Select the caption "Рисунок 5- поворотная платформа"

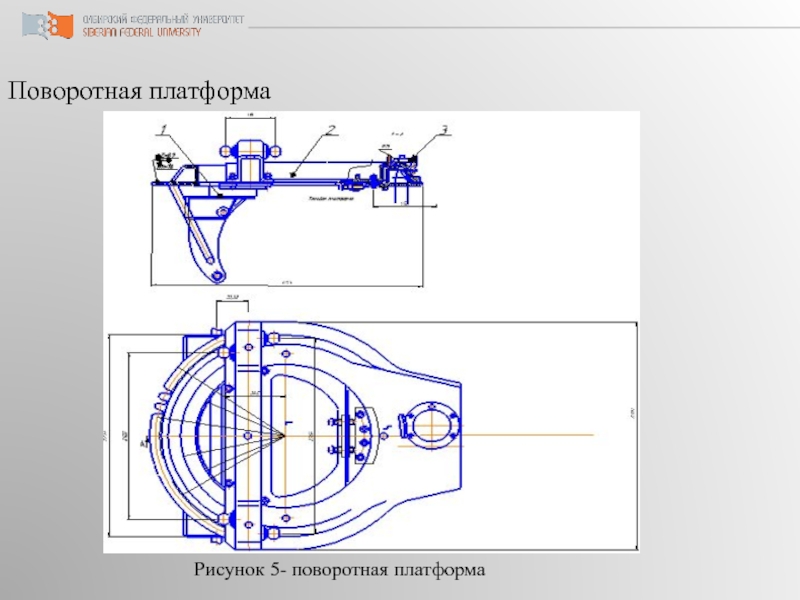click(x=338, y=569)
